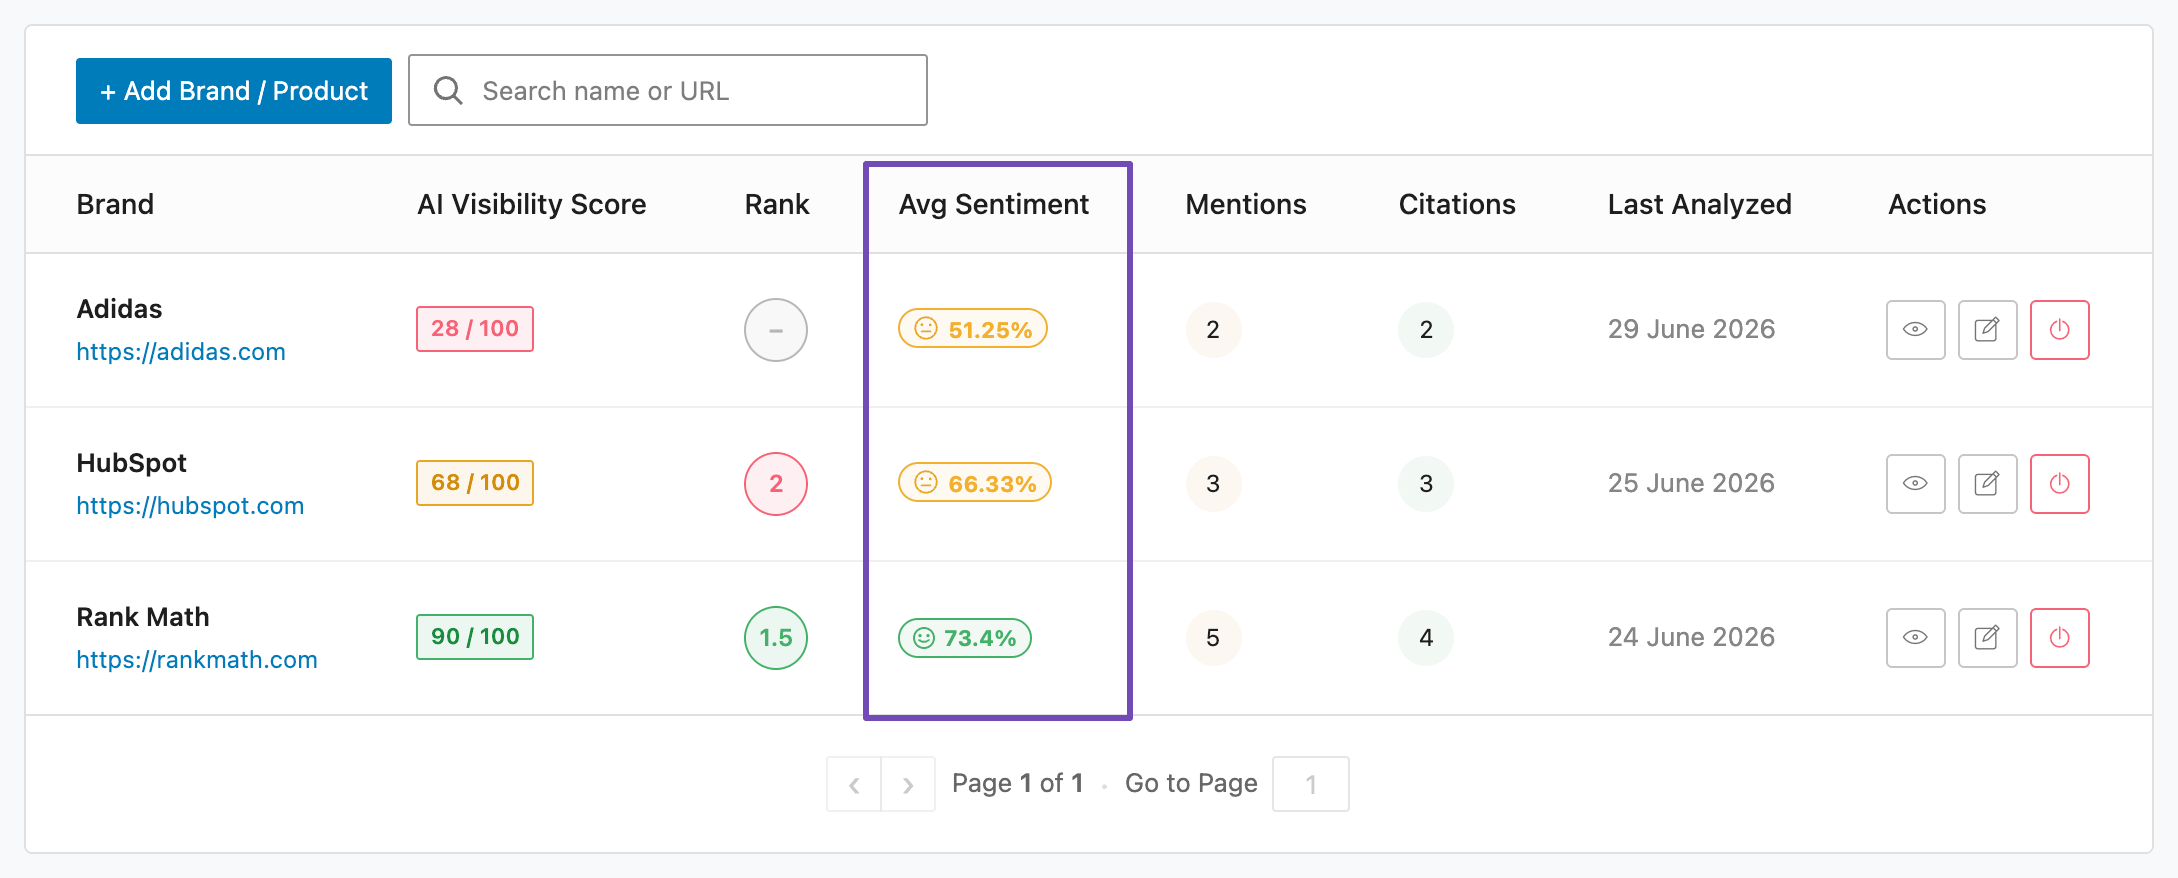
Task: Click the Rank Math brand name
Action: pos(143,617)
